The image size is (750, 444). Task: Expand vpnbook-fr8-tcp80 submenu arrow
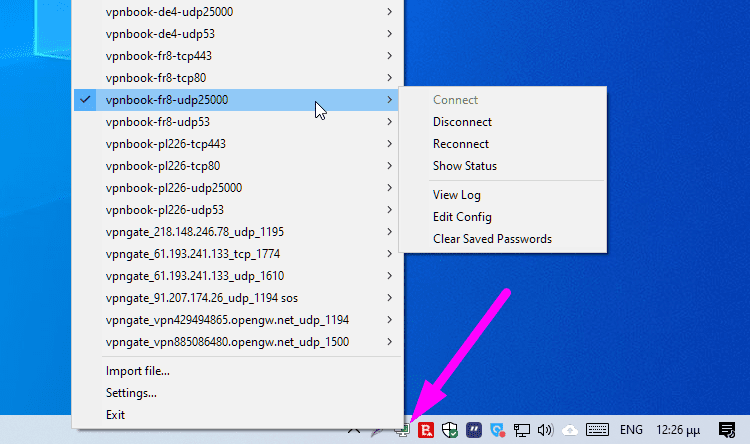pyautogui.click(x=389, y=78)
